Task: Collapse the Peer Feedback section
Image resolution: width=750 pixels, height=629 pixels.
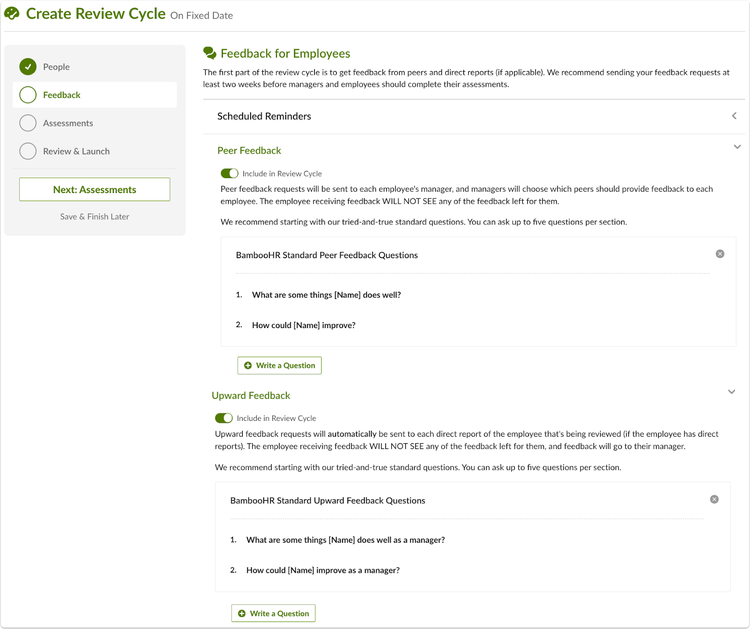Action: [x=737, y=147]
